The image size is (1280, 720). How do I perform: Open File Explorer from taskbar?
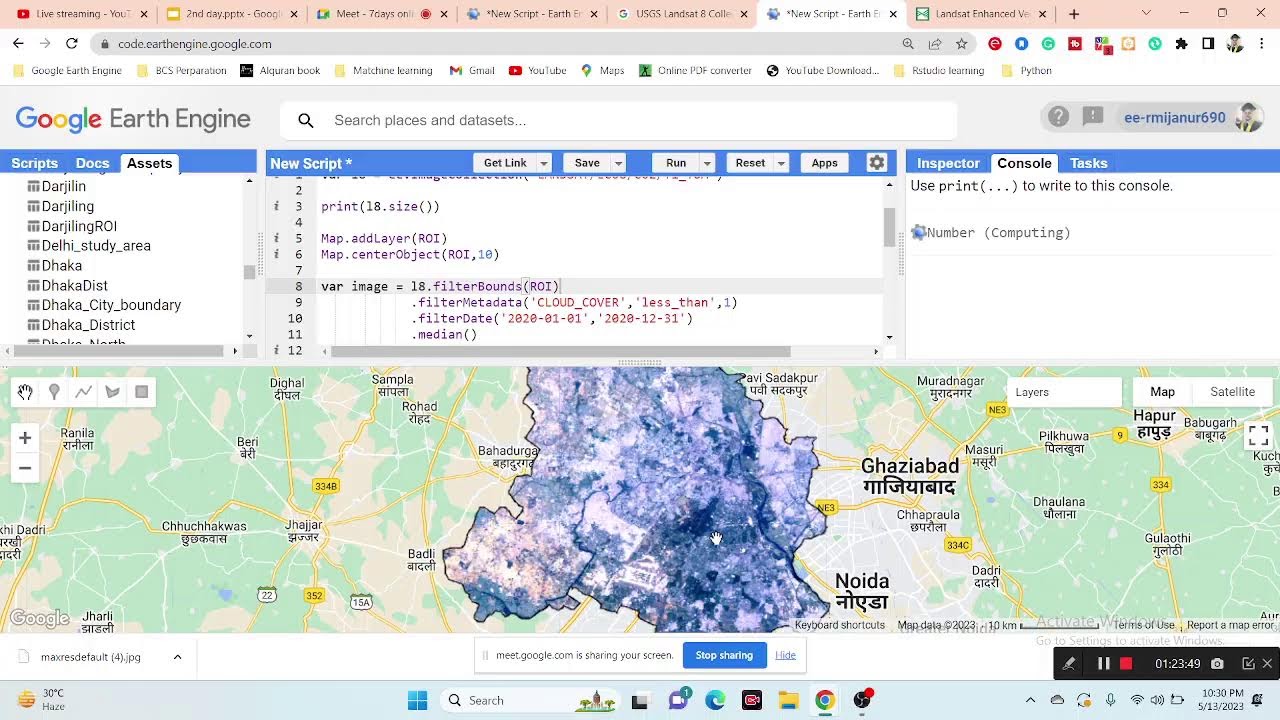pyautogui.click(x=788, y=700)
